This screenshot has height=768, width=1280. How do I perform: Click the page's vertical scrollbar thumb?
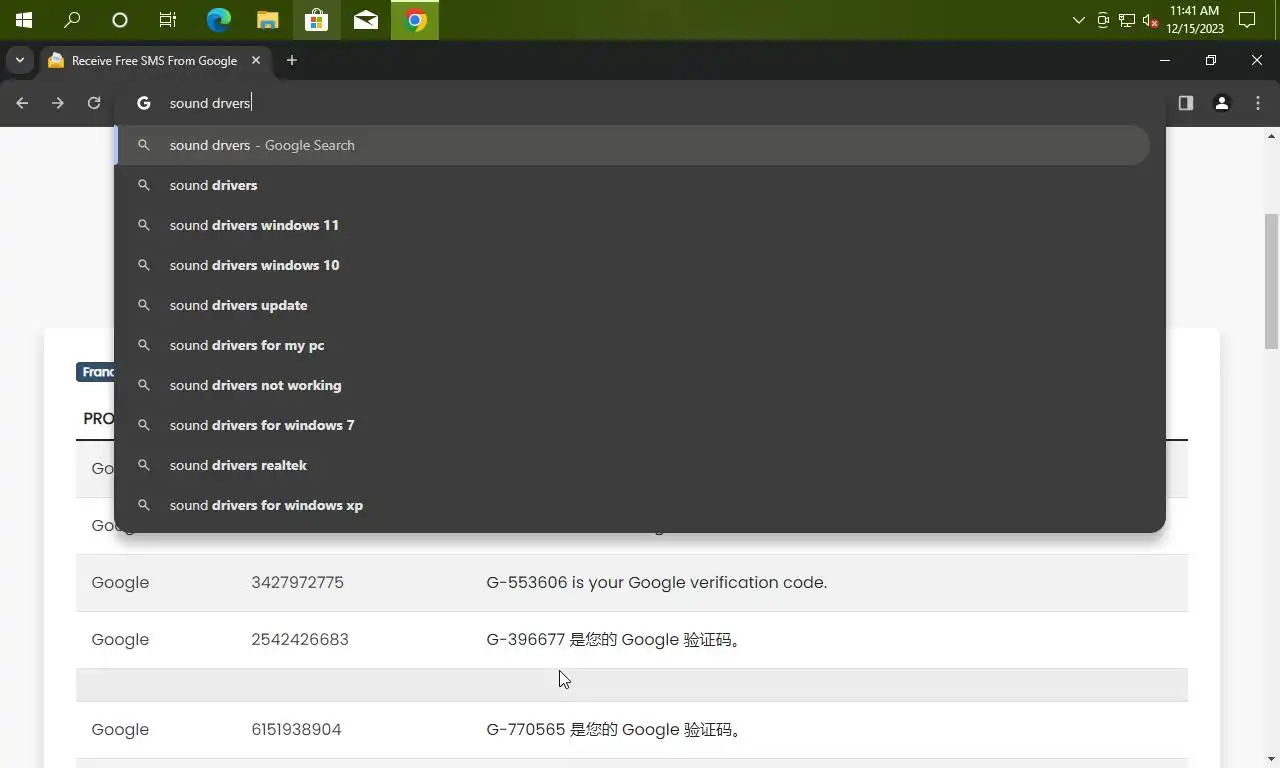point(1271,281)
